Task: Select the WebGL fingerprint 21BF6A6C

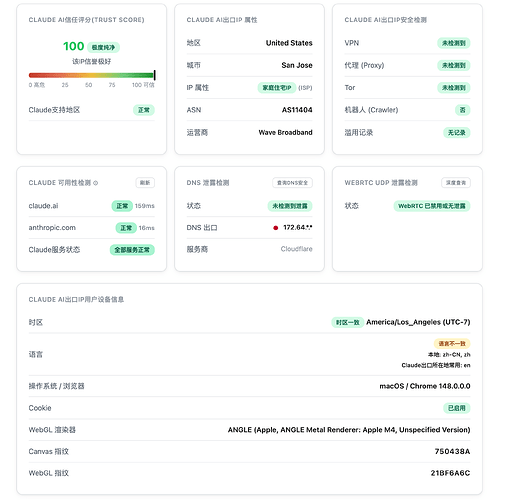Action: pyautogui.click(x=450, y=473)
